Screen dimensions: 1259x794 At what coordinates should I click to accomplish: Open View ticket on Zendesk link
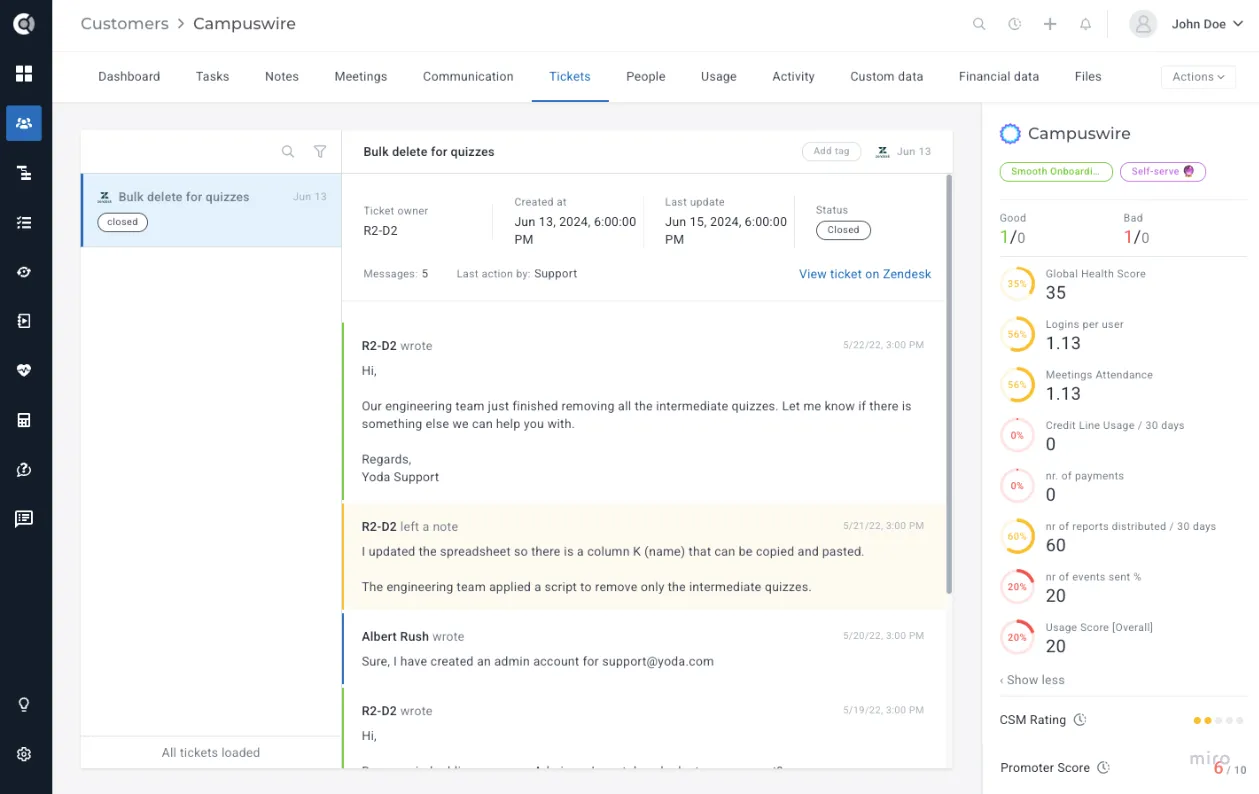tap(865, 274)
